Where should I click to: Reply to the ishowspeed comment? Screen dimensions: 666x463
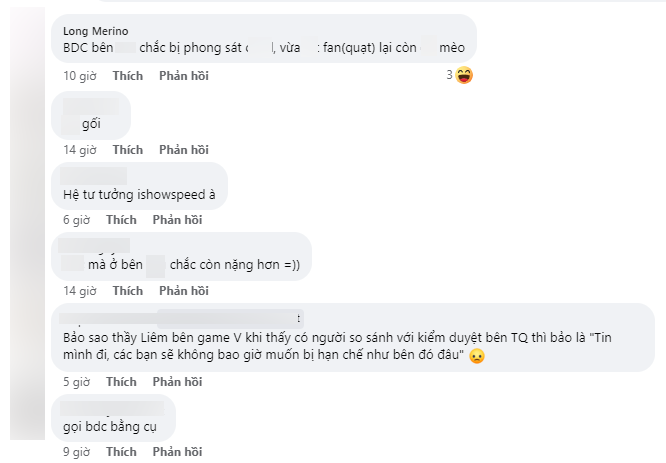178,220
